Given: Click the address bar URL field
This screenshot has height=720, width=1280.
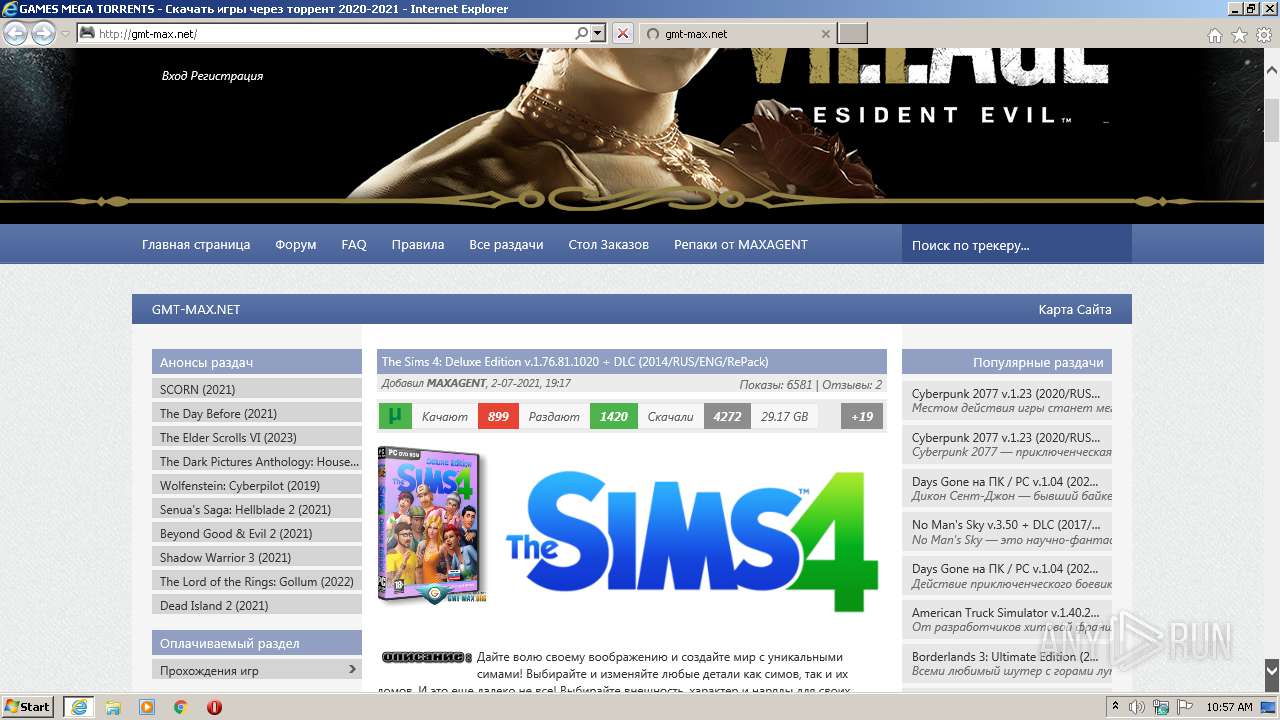Looking at the screenshot, I should (x=335, y=33).
